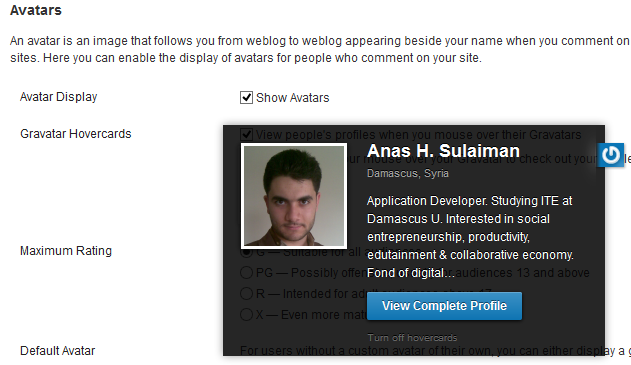Image resolution: width=631 pixels, height=365 pixels.
Task: Click the Turn off hovercards link
Action: (412, 338)
